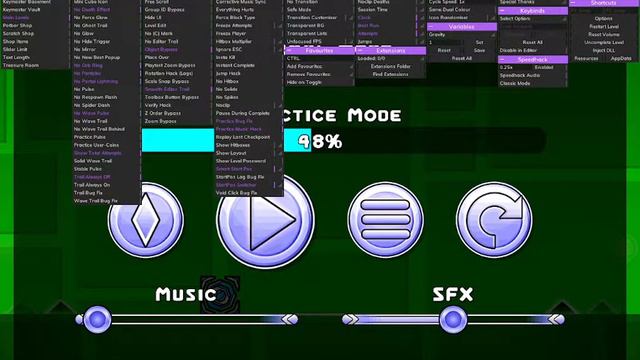Select the Treasure Room entry

(x=35, y=65)
